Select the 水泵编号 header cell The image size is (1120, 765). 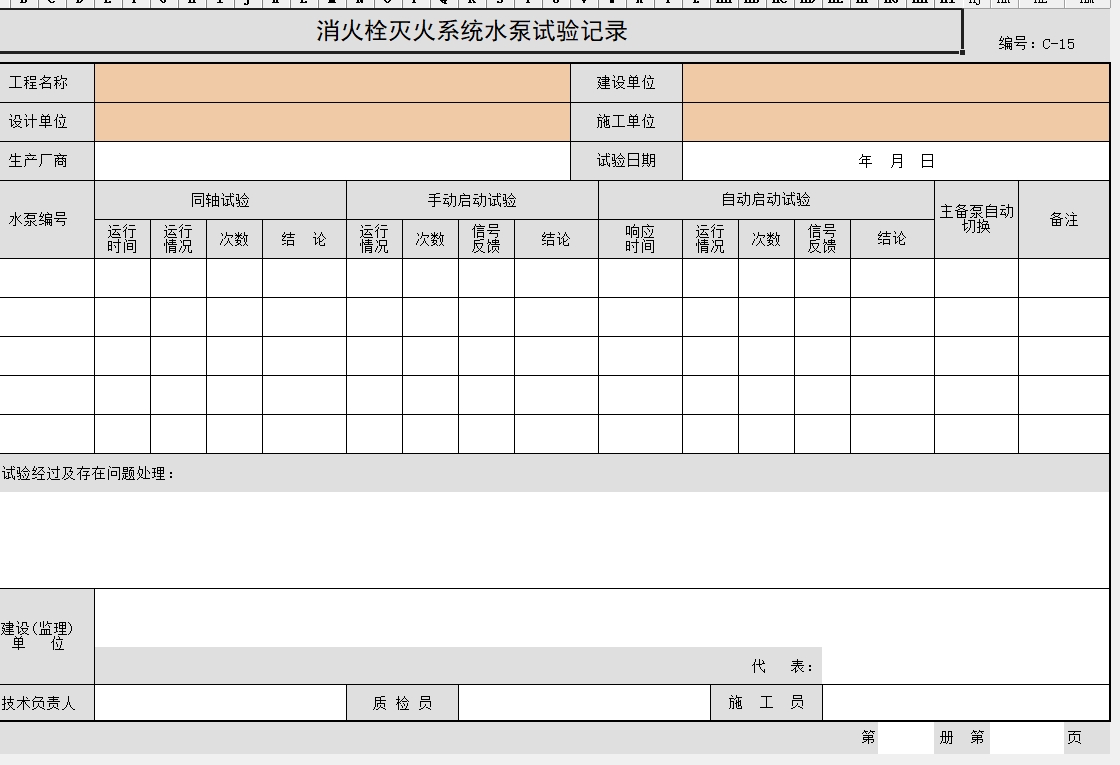(x=46, y=219)
